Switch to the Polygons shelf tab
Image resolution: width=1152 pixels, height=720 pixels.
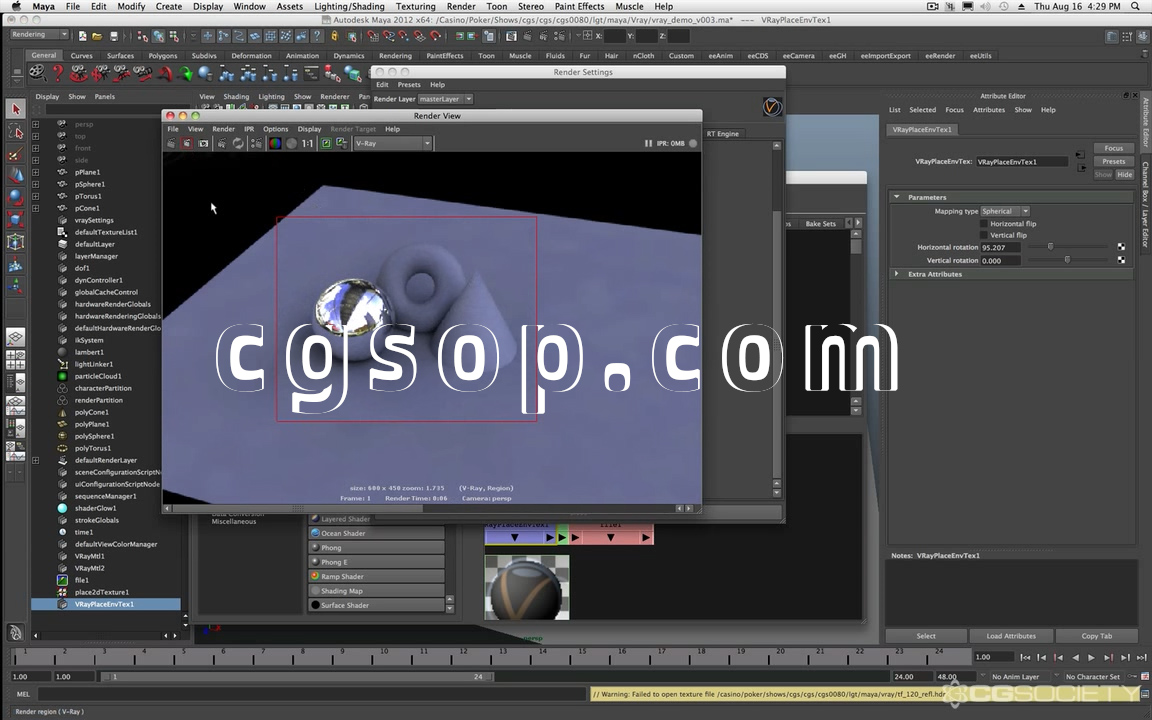coord(162,55)
